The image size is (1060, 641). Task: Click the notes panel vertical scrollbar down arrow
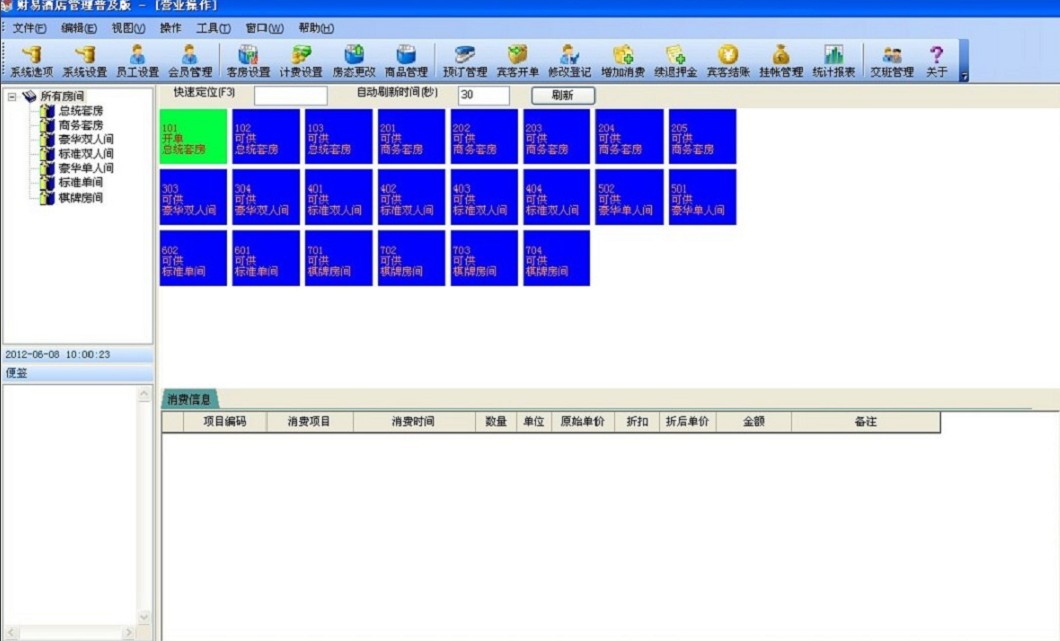point(144,617)
